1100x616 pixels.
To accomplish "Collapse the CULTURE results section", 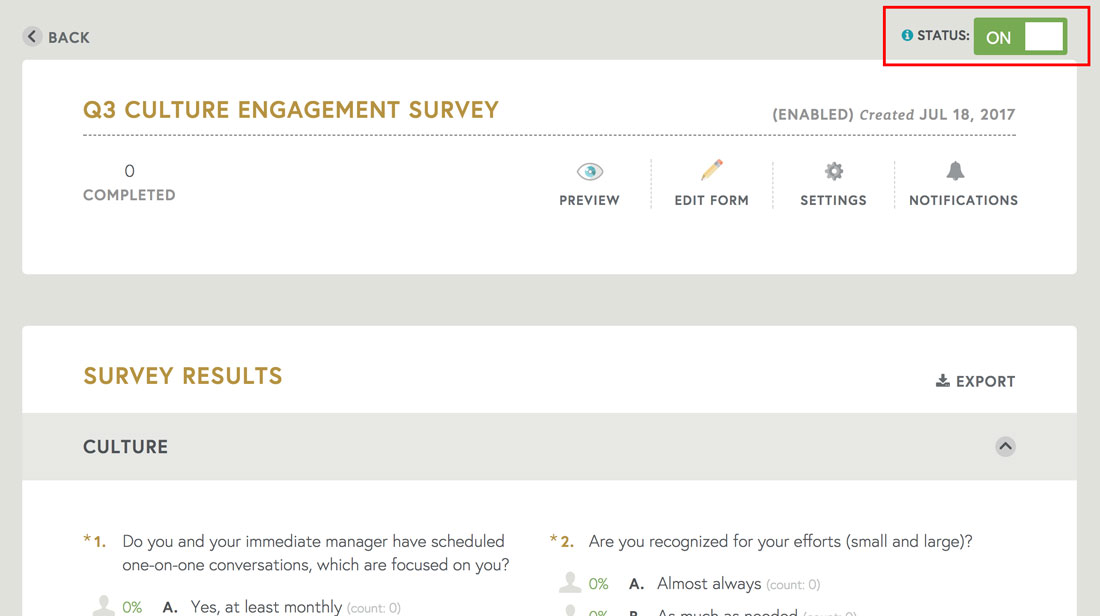I will click(x=1005, y=447).
